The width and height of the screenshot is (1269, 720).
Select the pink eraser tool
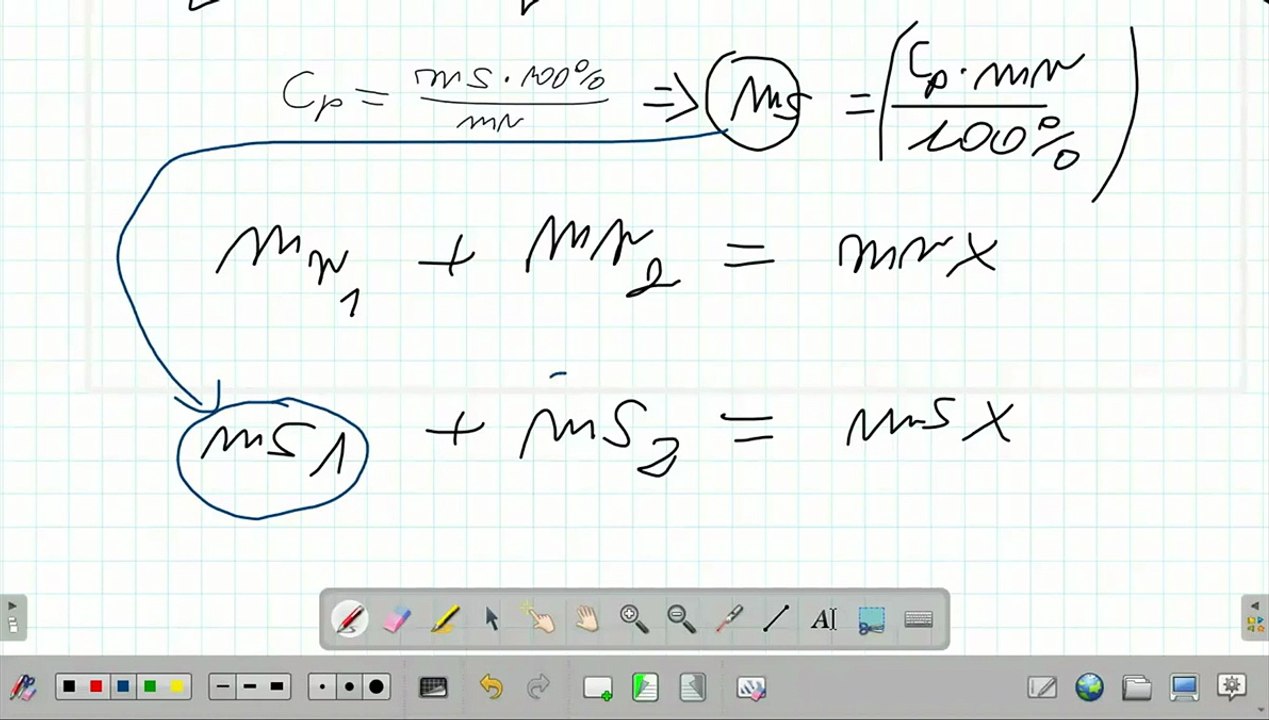point(397,620)
